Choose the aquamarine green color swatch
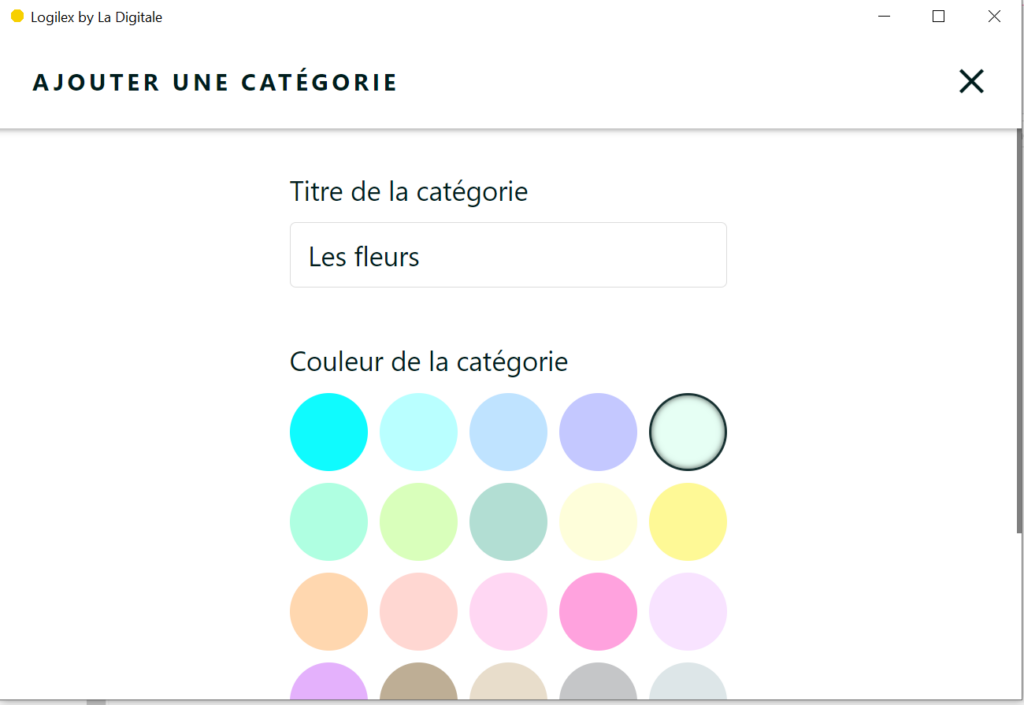Viewport: 1024px width, 705px height. 328,522
